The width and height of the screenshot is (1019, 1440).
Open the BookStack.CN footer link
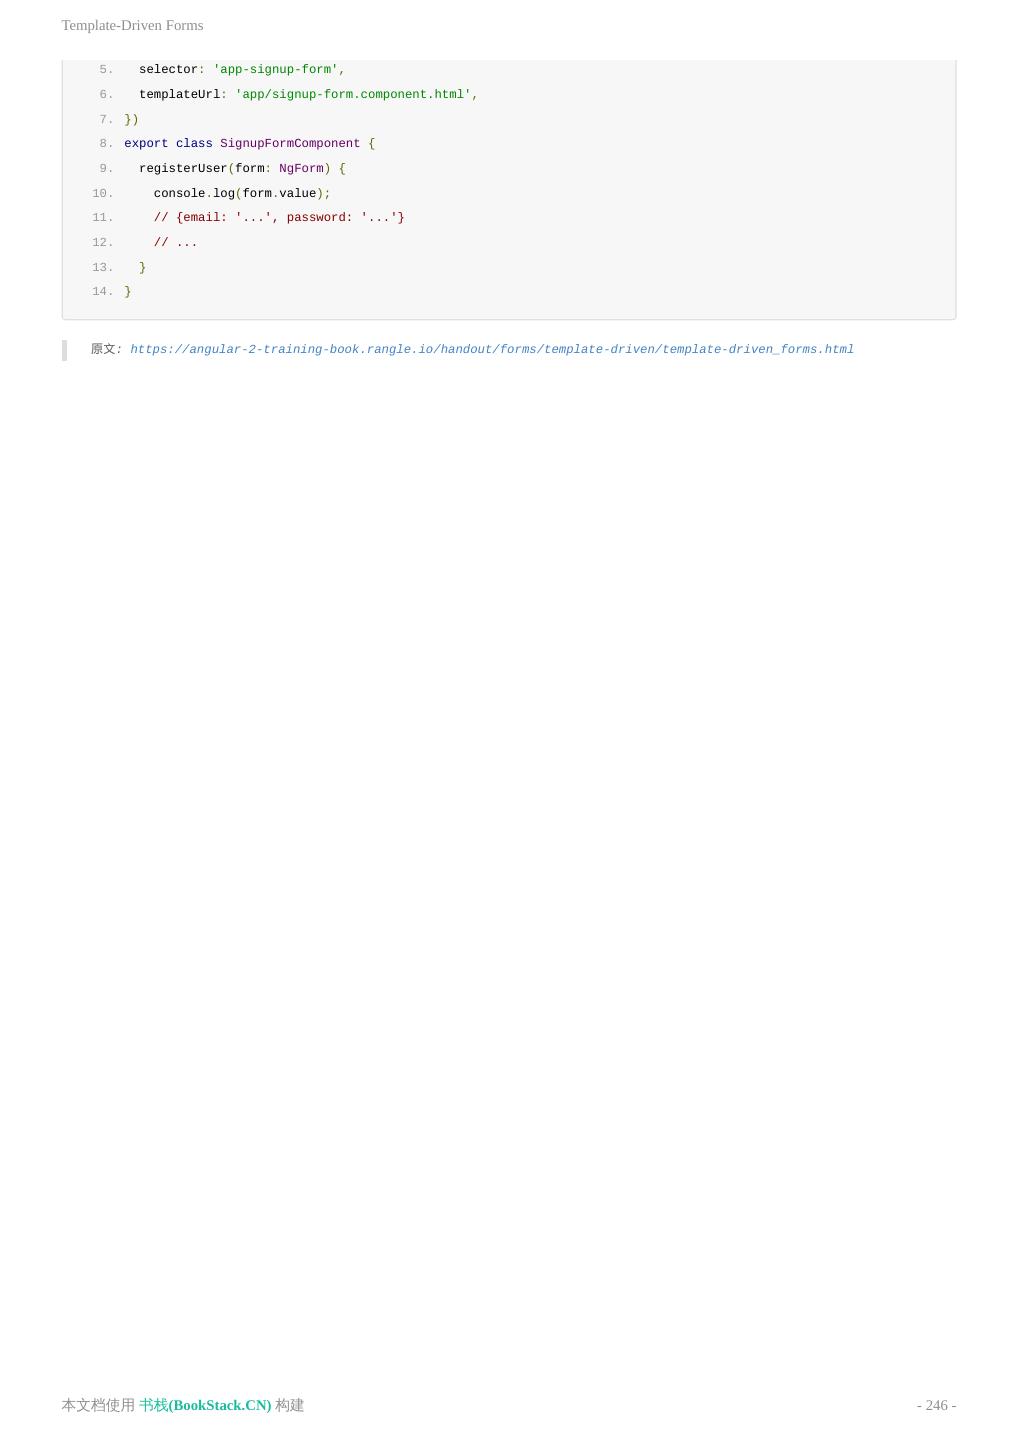pos(205,1405)
